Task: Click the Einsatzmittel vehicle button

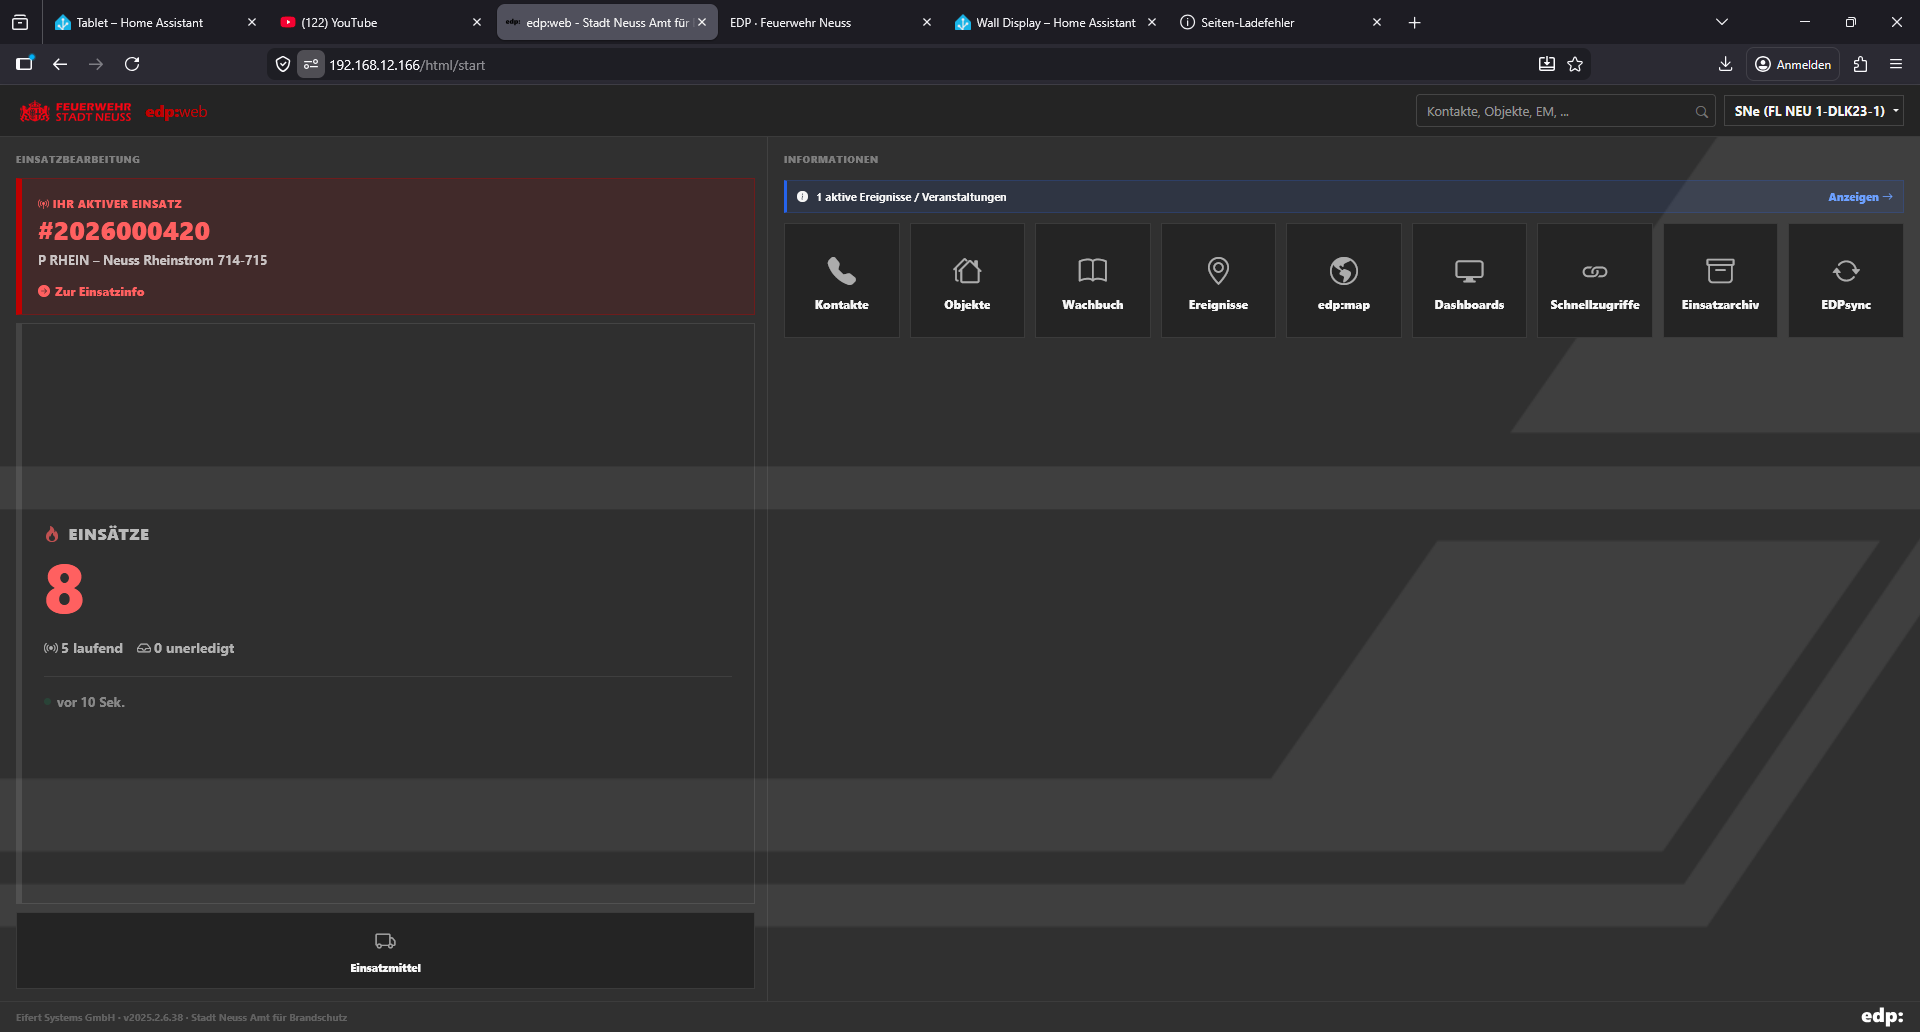Action: pyautogui.click(x=385, y=951)
